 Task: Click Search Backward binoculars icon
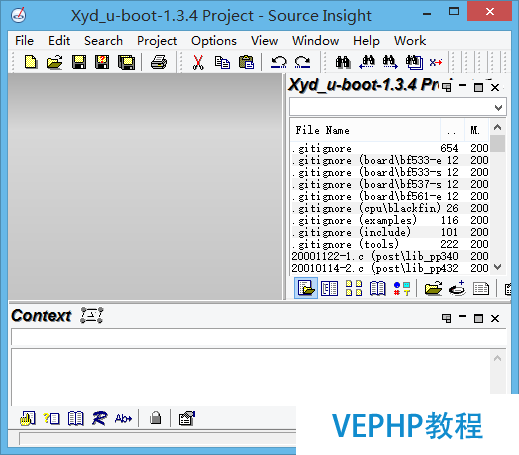(367, 62)
